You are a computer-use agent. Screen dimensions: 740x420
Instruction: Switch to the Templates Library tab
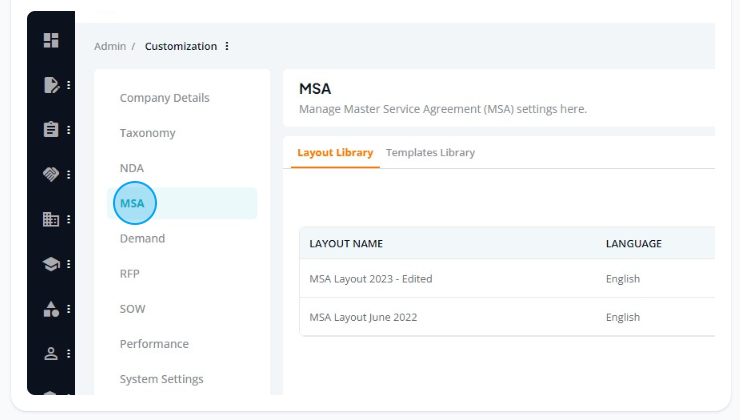pyautogui.click(x=430, y=152)
